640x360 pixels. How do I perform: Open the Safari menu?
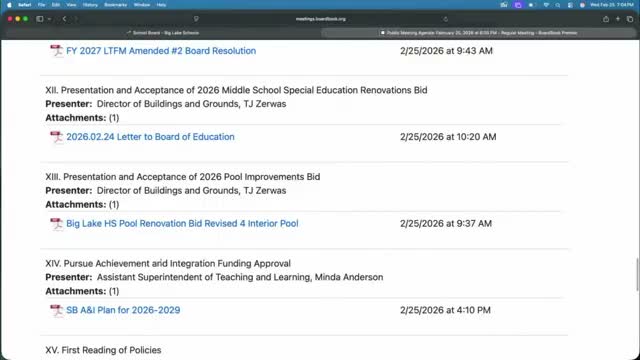coord(25,5)
